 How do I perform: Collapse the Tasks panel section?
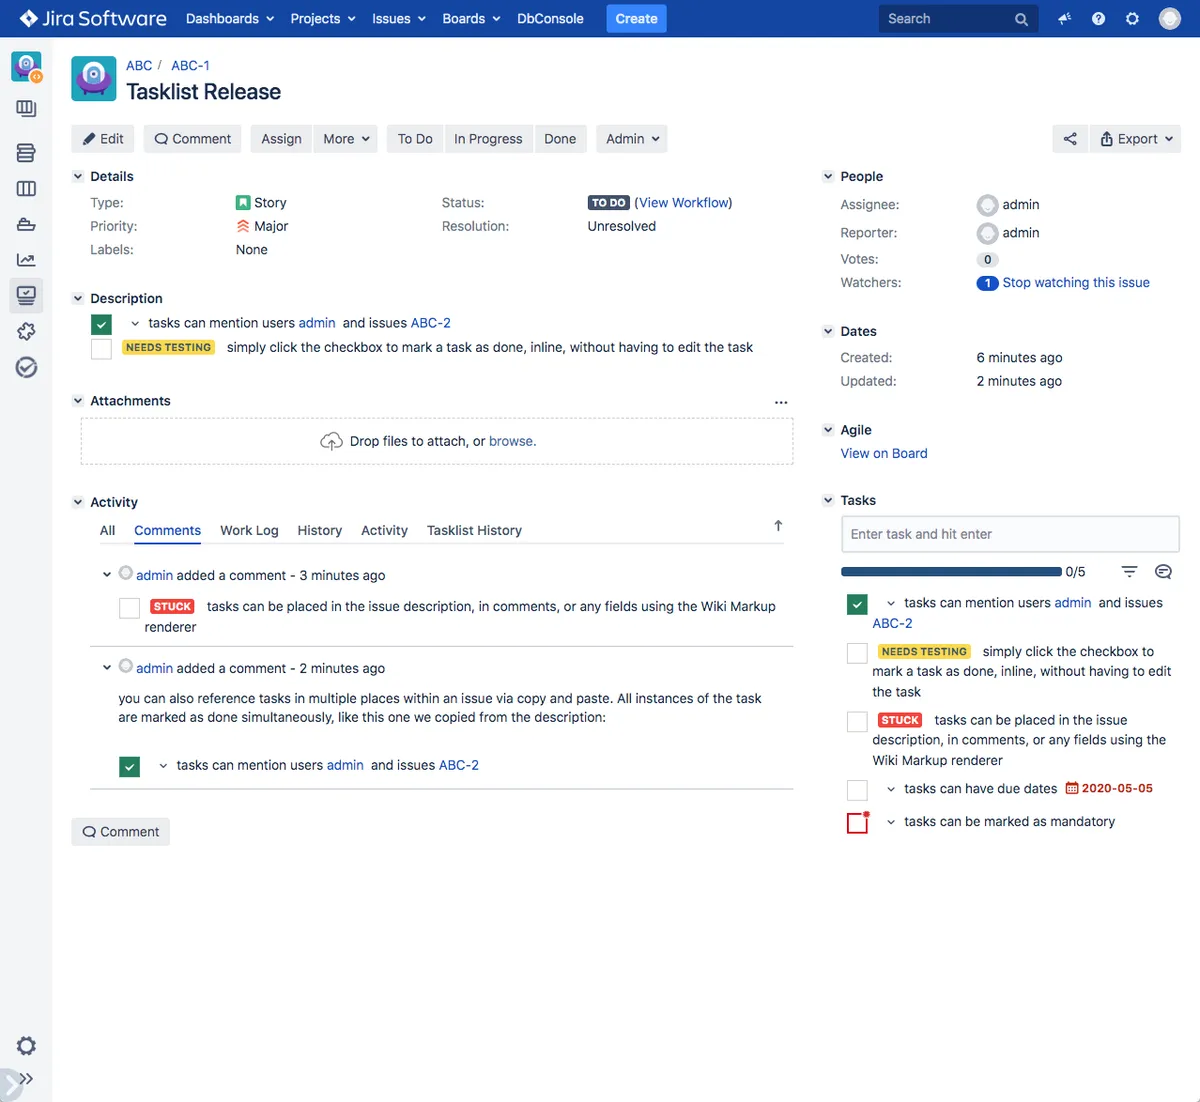pyautogui.click(x=828, y=500)
